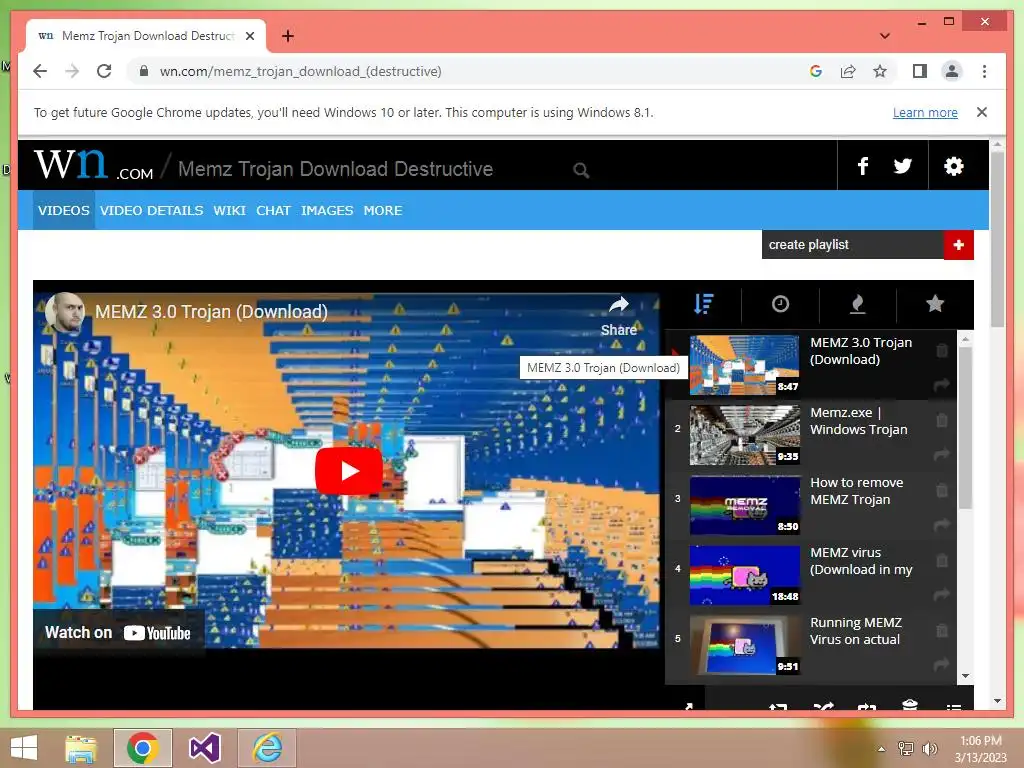Click the address bar URL
1024x768 pixels.
(300, 71)
